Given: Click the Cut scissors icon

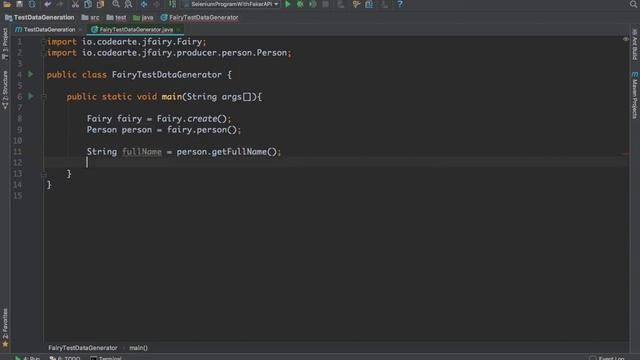Looking at the screenshot, I should click(75, 4).
